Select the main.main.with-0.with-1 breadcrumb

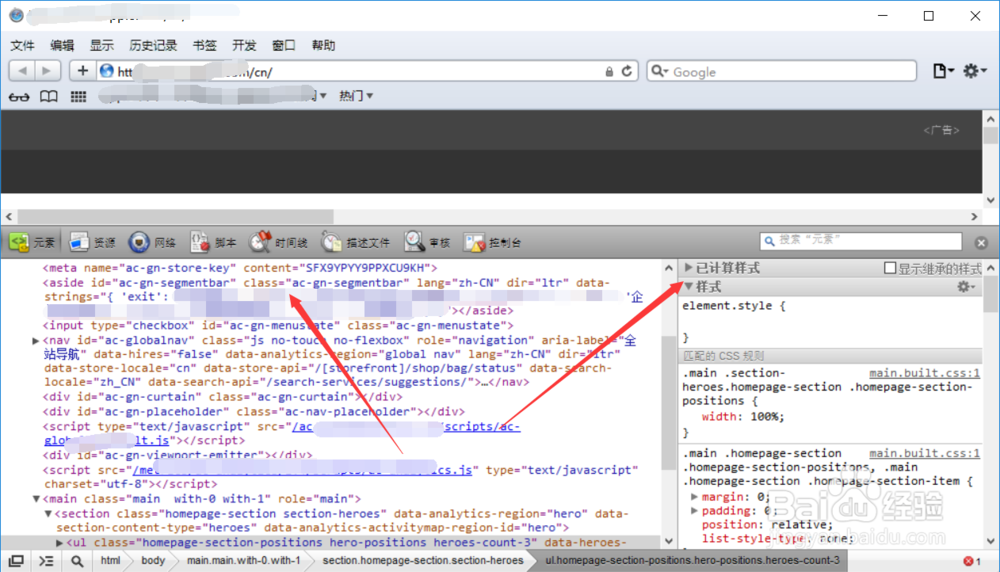coord(244,561)
